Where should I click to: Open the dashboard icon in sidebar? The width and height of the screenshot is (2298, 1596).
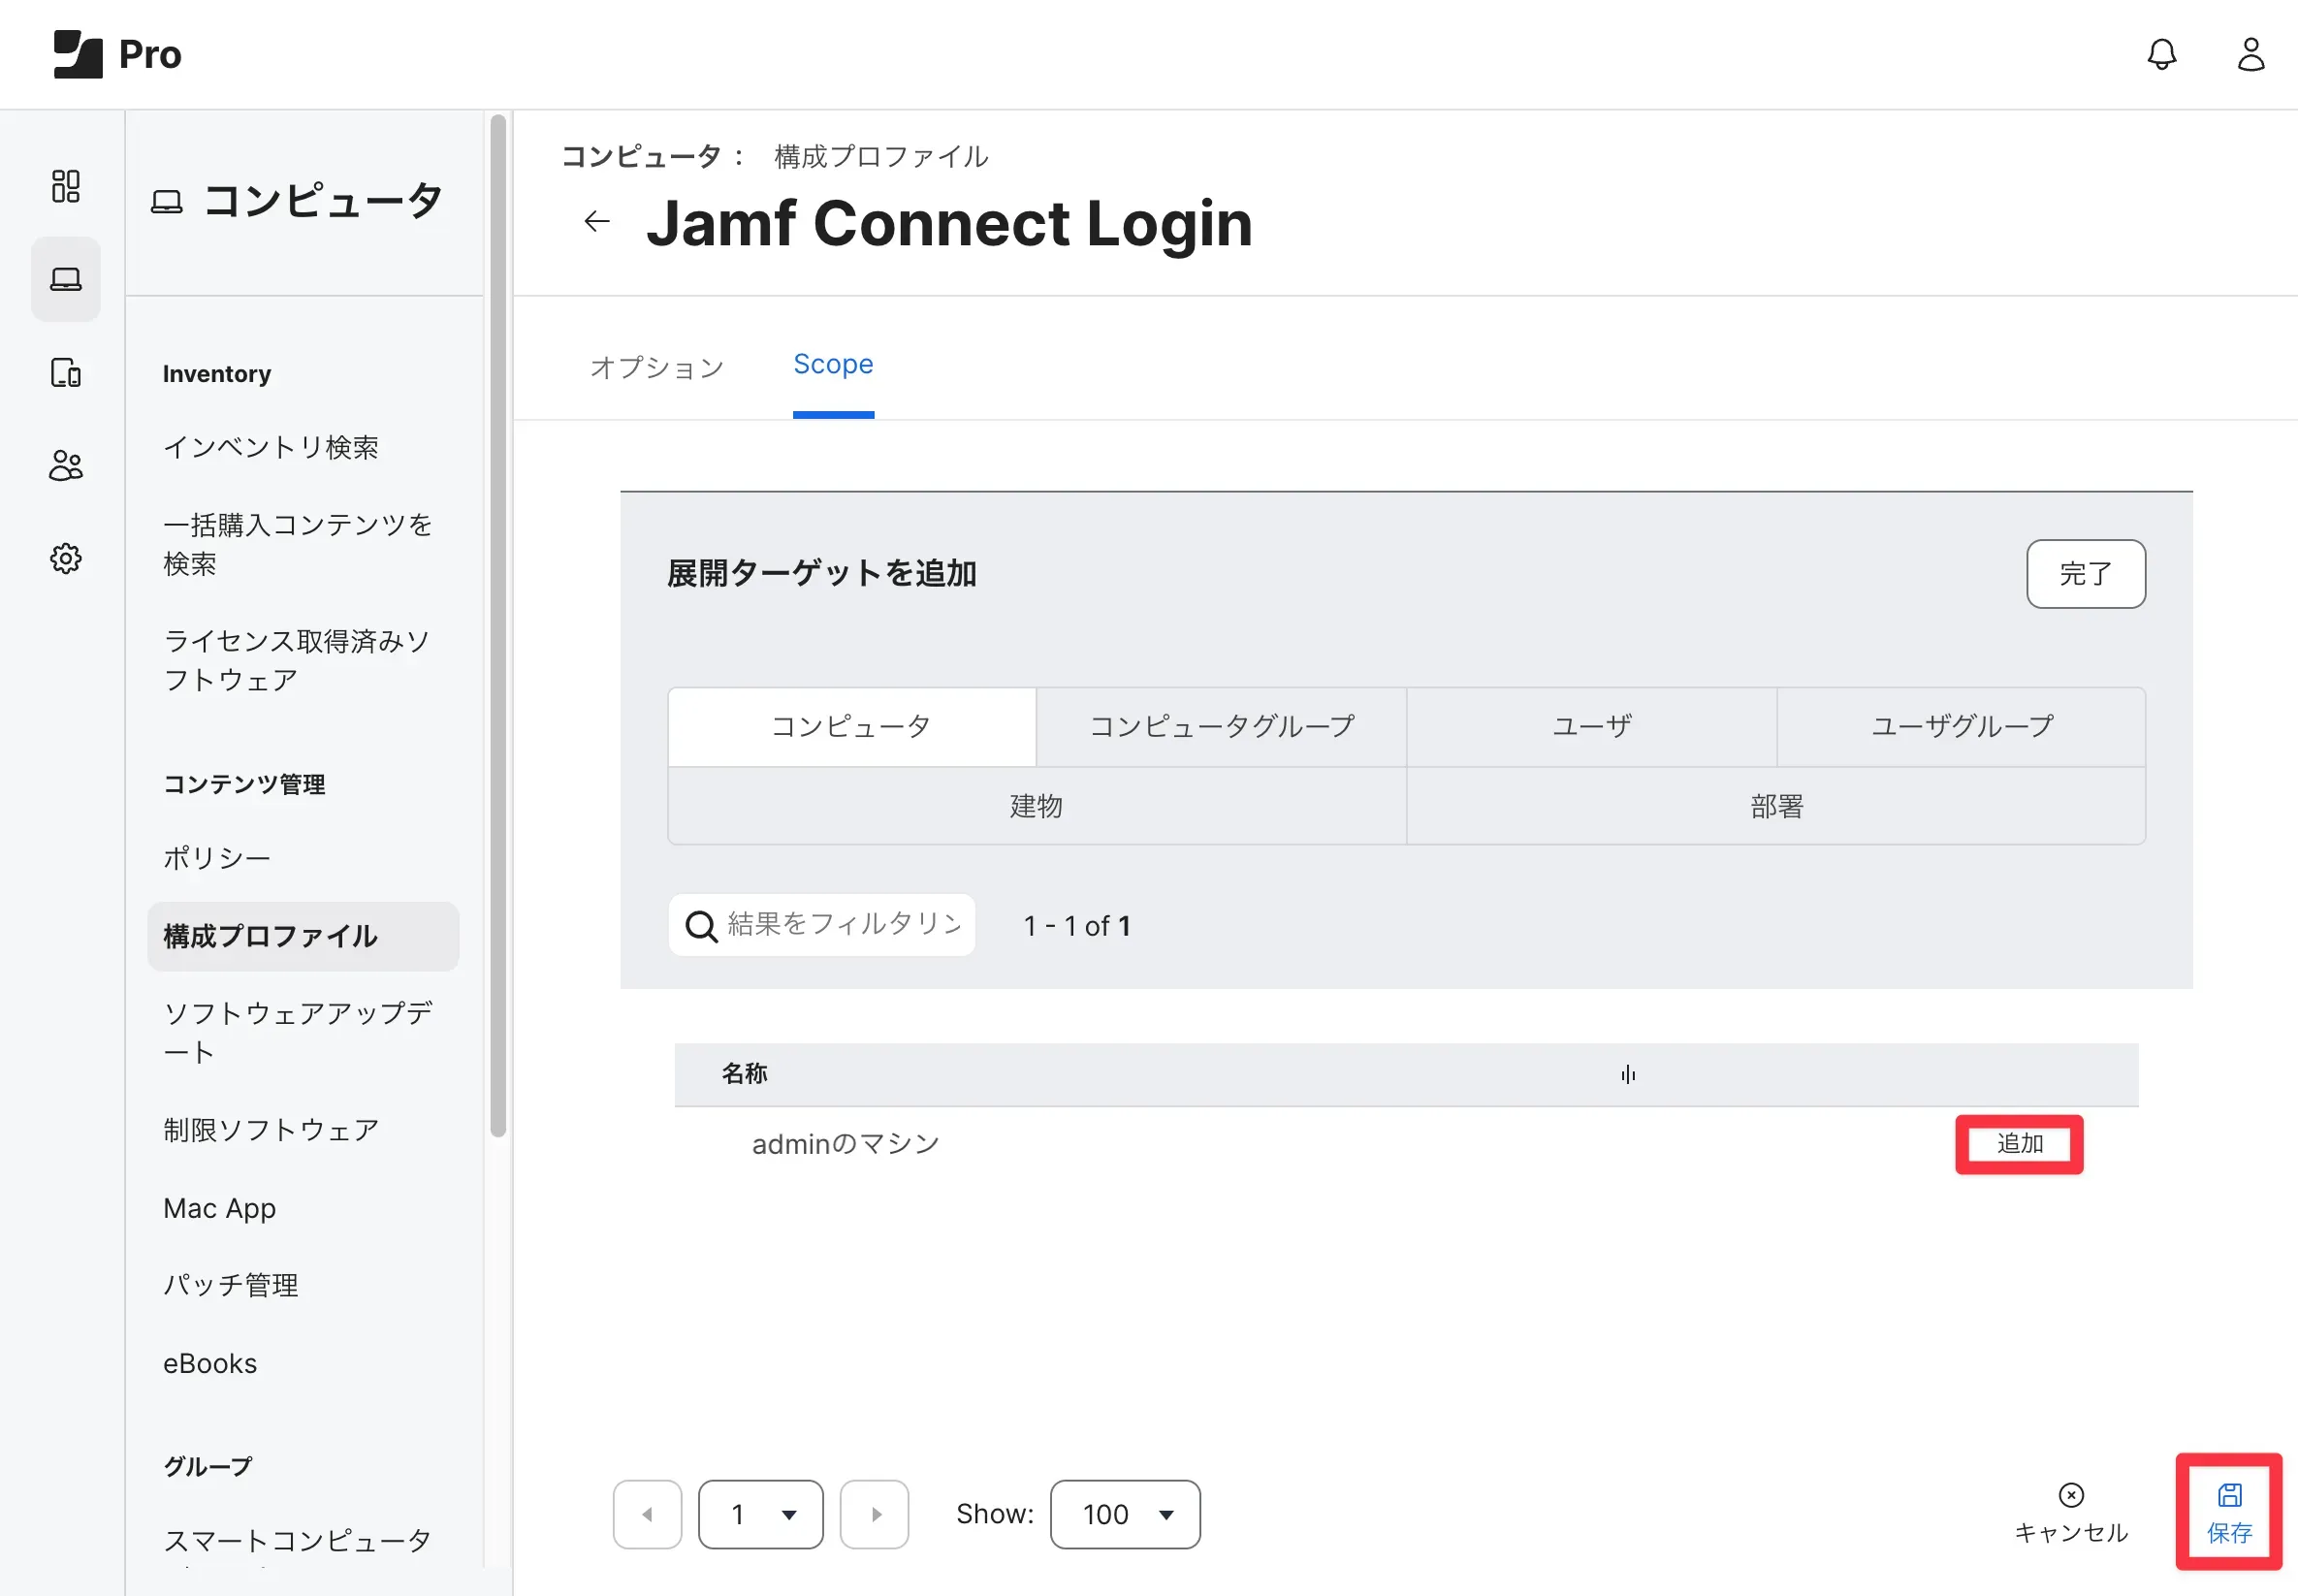coord(66,186)
